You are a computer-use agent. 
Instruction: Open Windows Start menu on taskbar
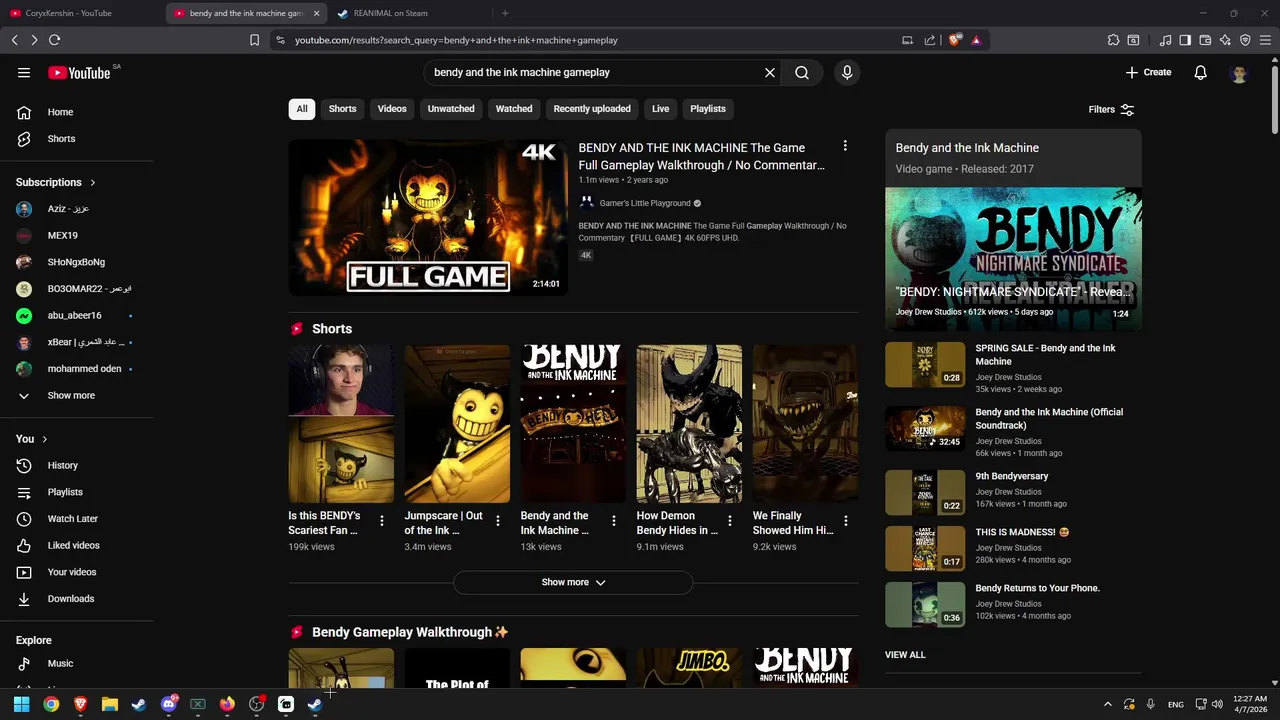tap(21, 704)
